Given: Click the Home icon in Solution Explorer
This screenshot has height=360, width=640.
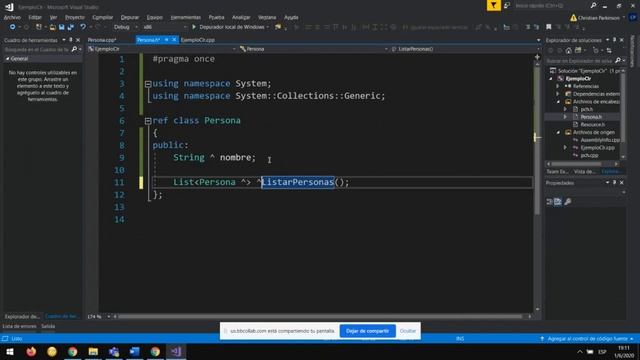Looking at the screenshot, I should [x=568, y=50].
